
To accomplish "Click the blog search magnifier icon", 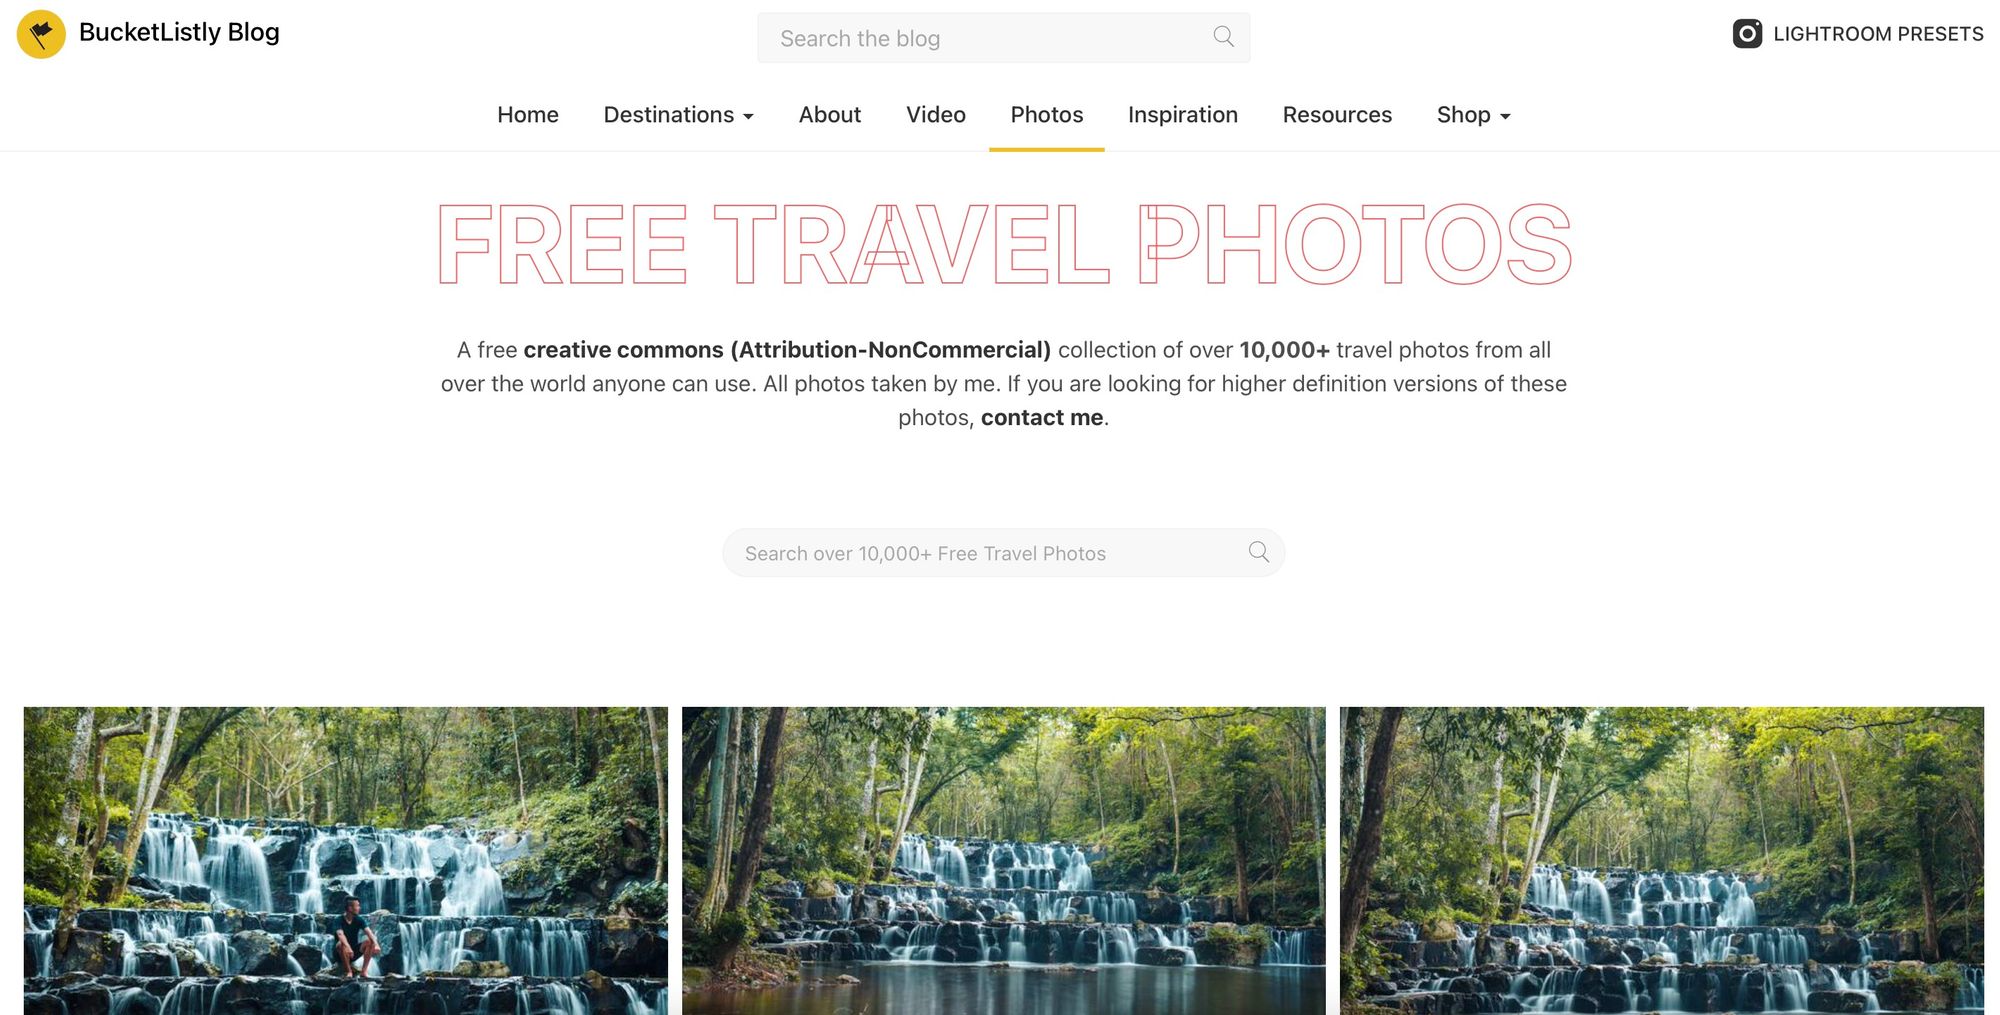I will pyautogui.click(x=1223, y=37).
